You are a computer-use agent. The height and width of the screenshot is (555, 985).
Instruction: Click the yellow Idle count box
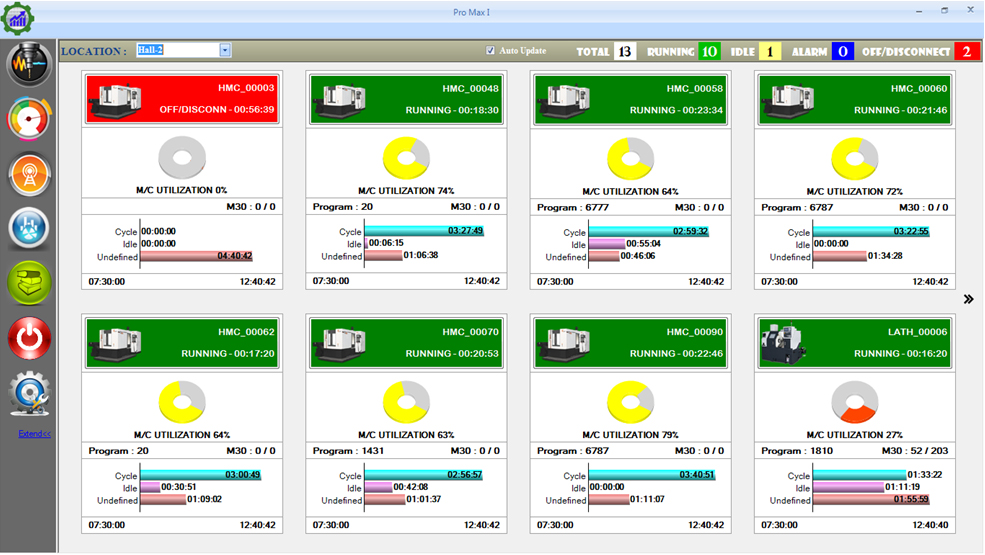tap(769, 51)
